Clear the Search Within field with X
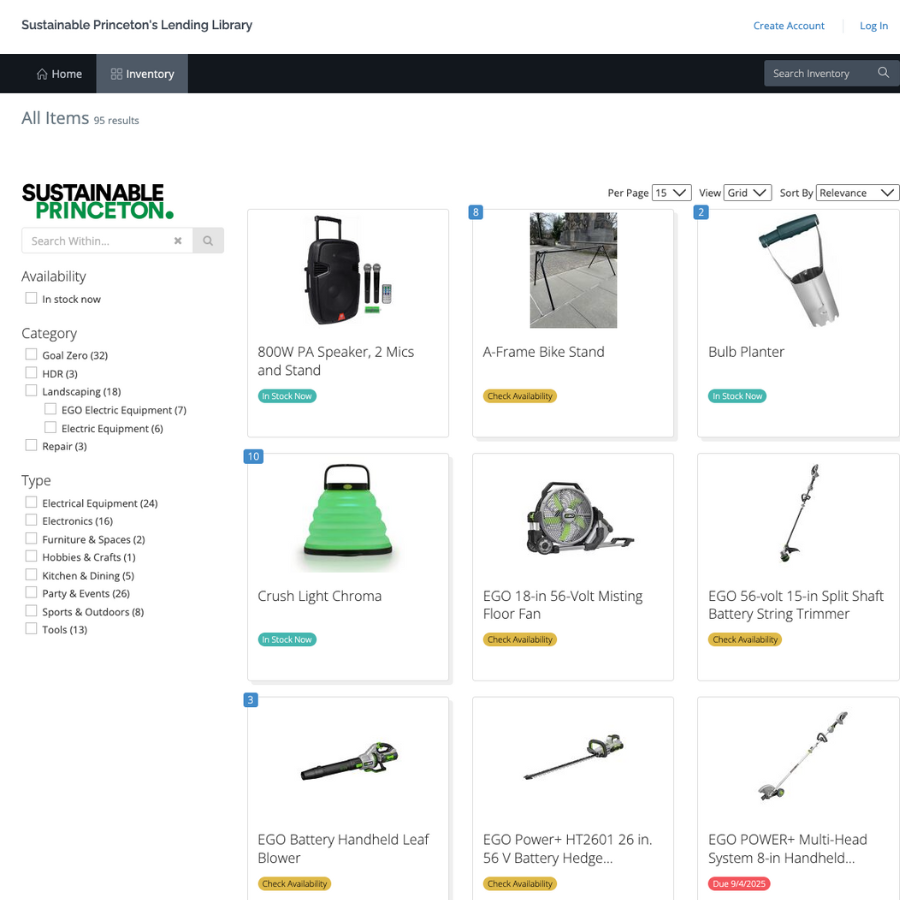Viewport: 900px width, 900px height. coord(178,241)
